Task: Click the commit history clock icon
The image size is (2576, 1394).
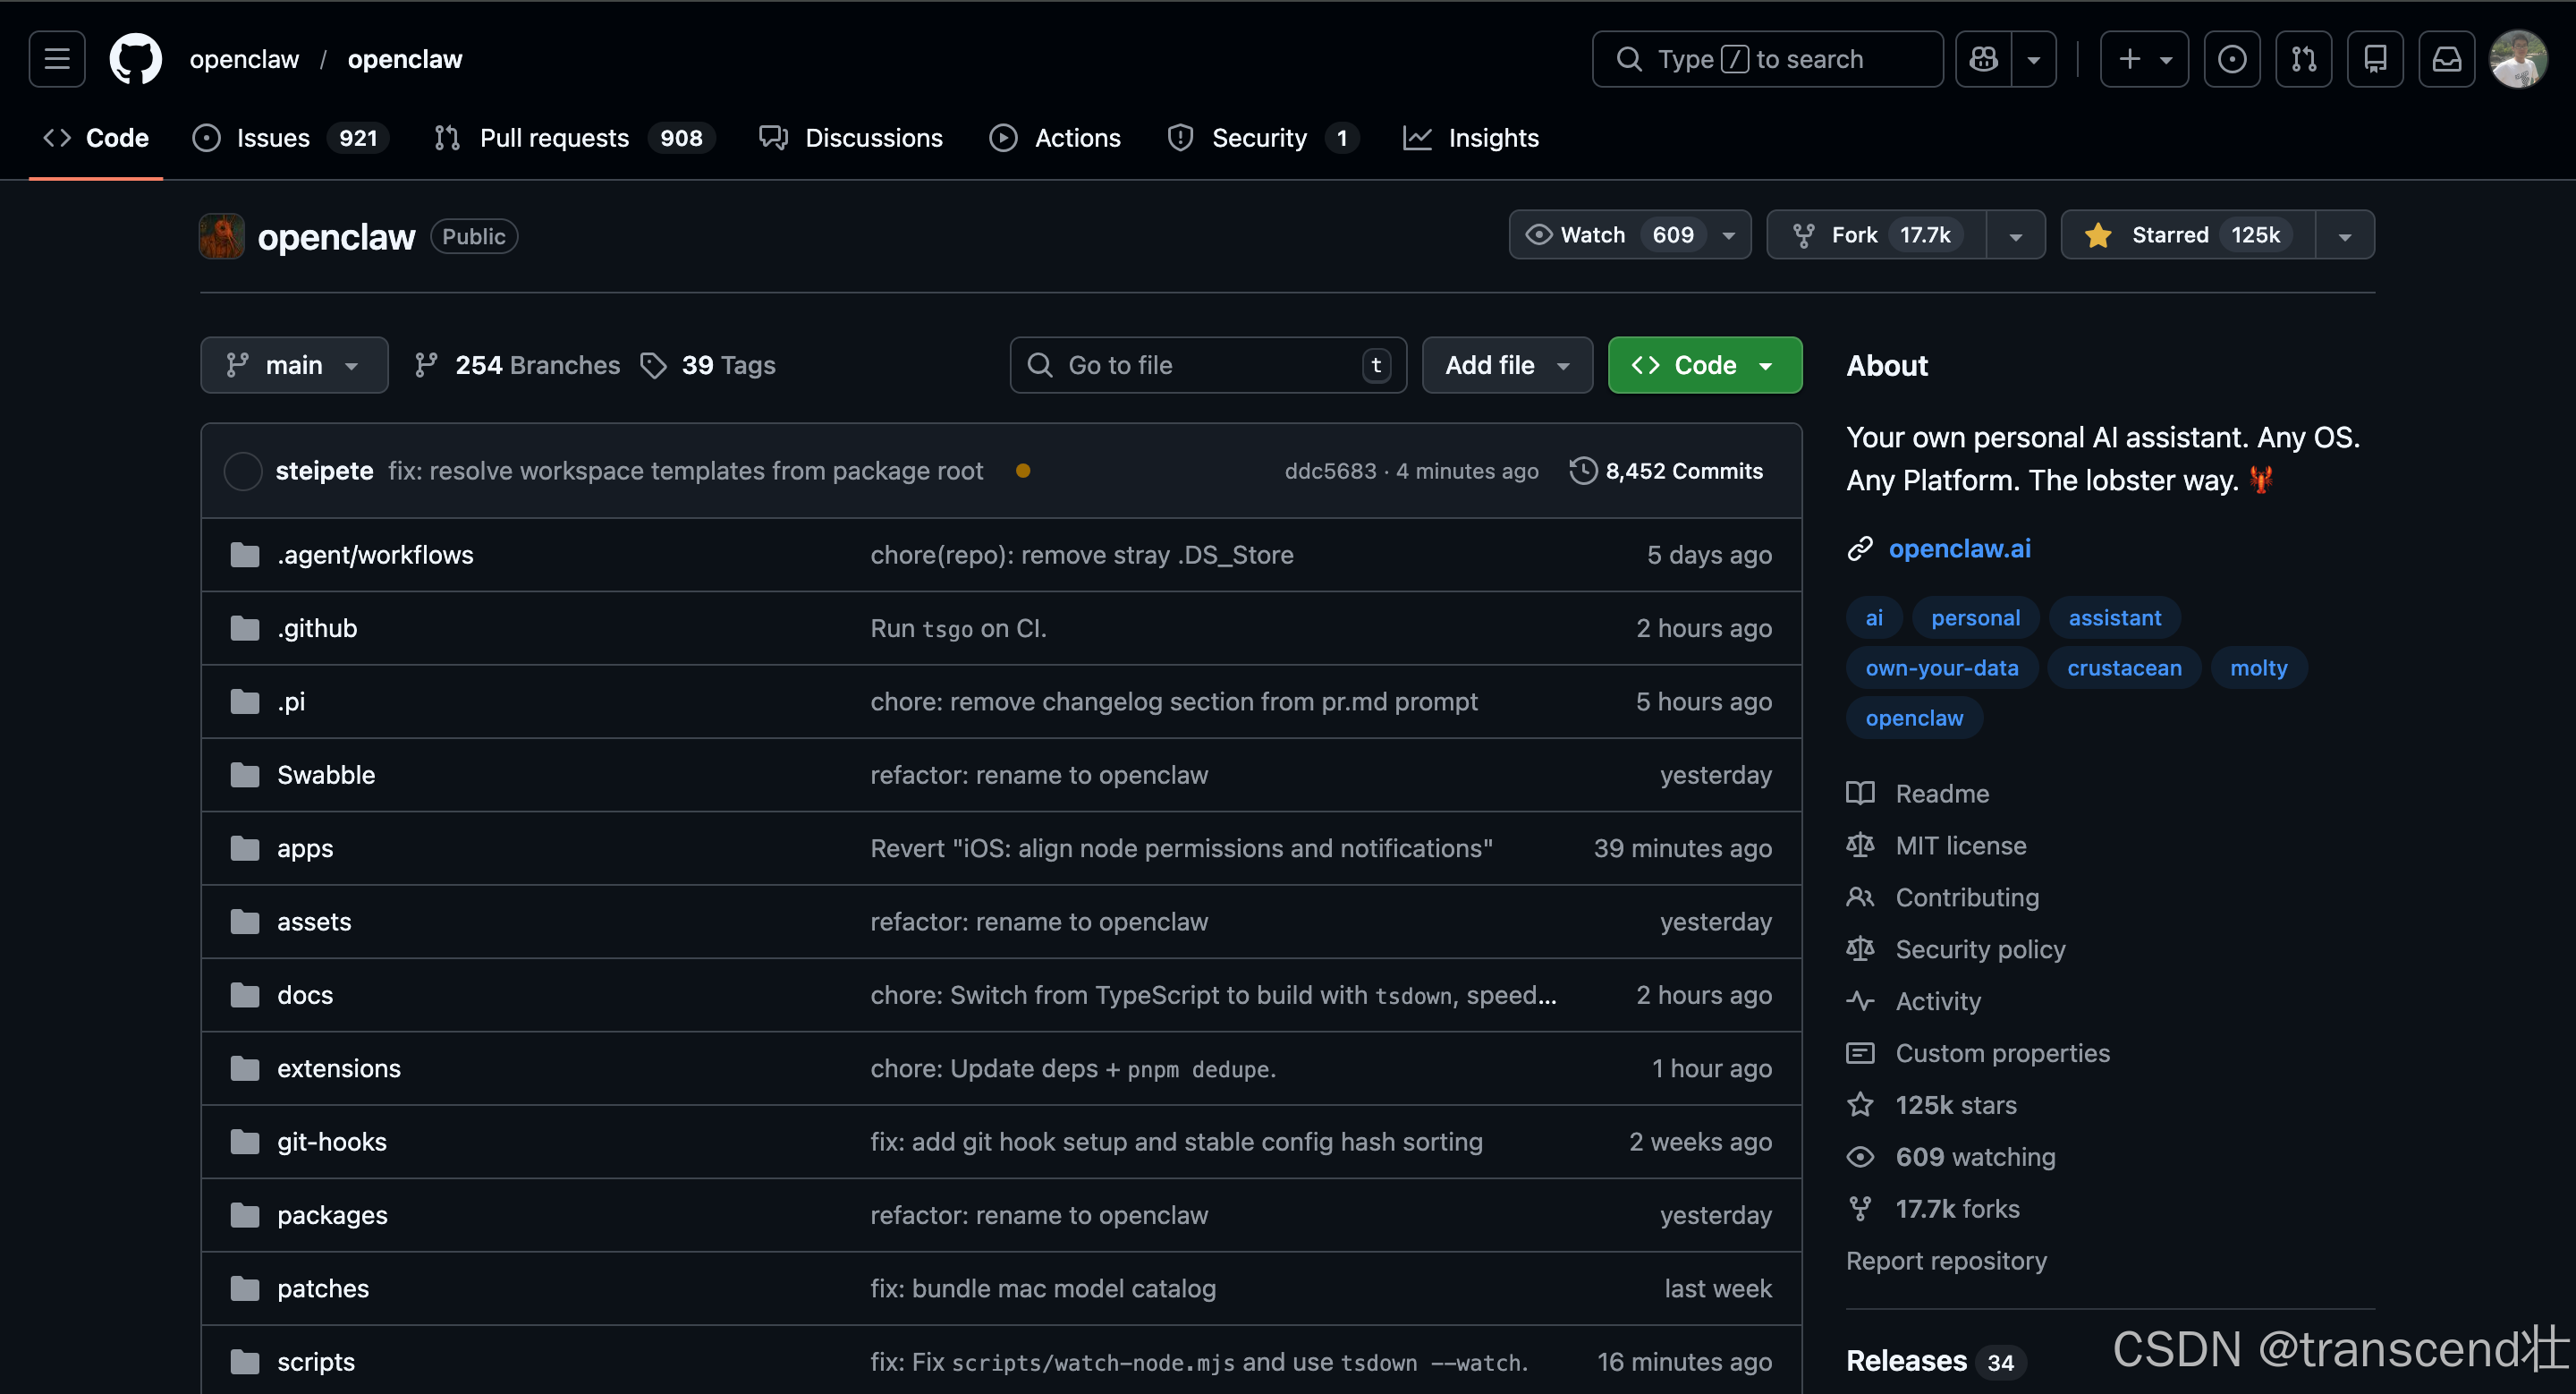Action: click(1582, 471)
